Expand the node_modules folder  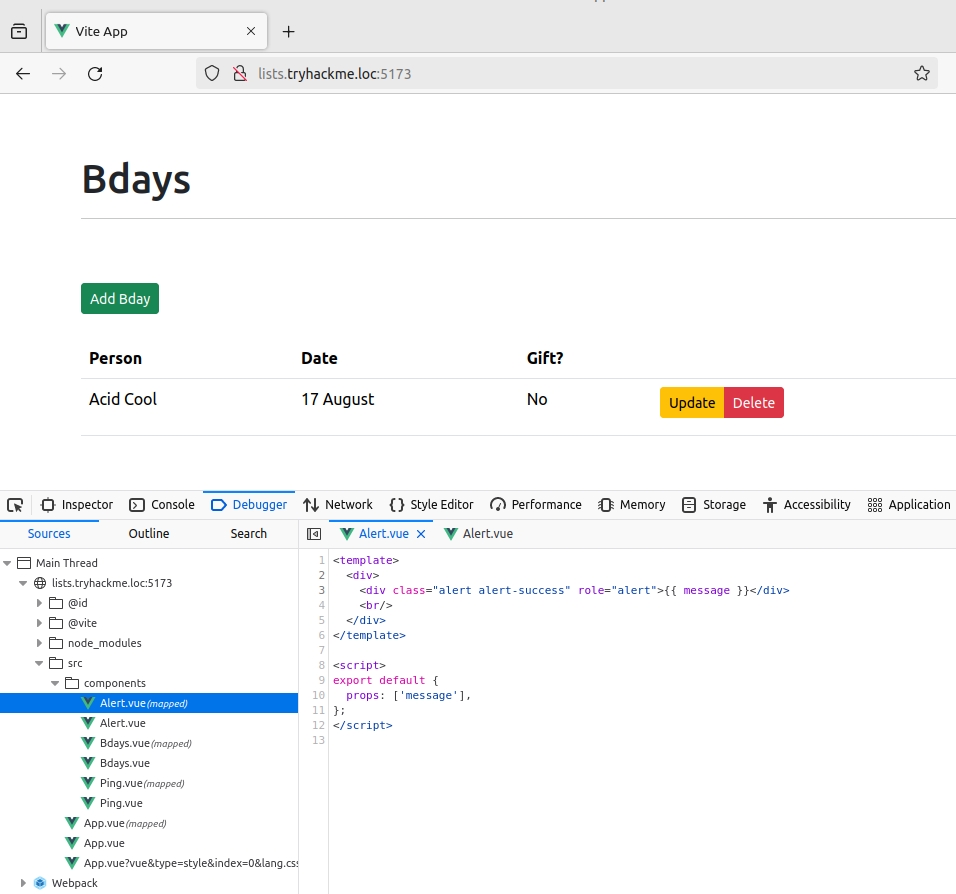coord(40,643)
